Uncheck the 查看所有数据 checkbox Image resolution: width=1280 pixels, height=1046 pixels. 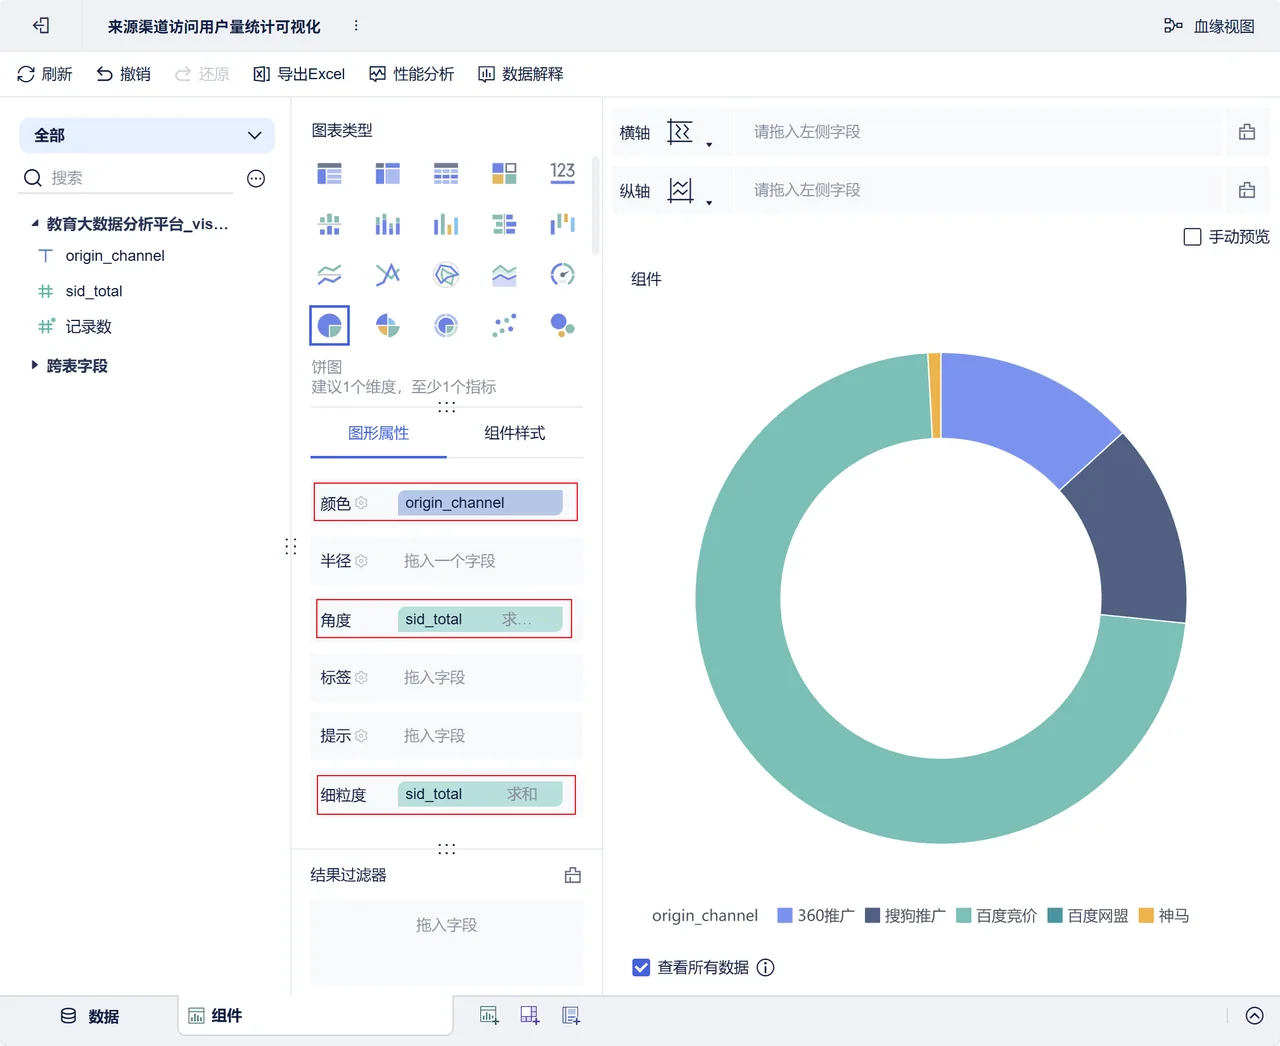click(x=641, y=967)
